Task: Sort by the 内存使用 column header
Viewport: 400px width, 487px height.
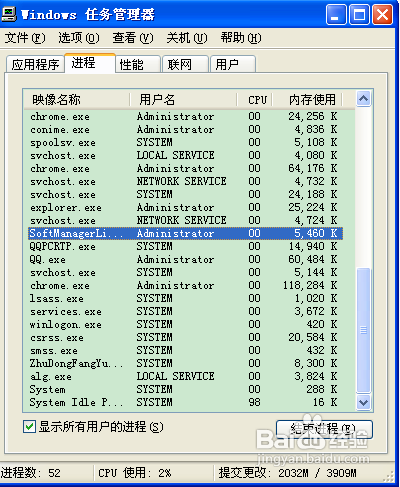Action: click(x=307, y=99)
